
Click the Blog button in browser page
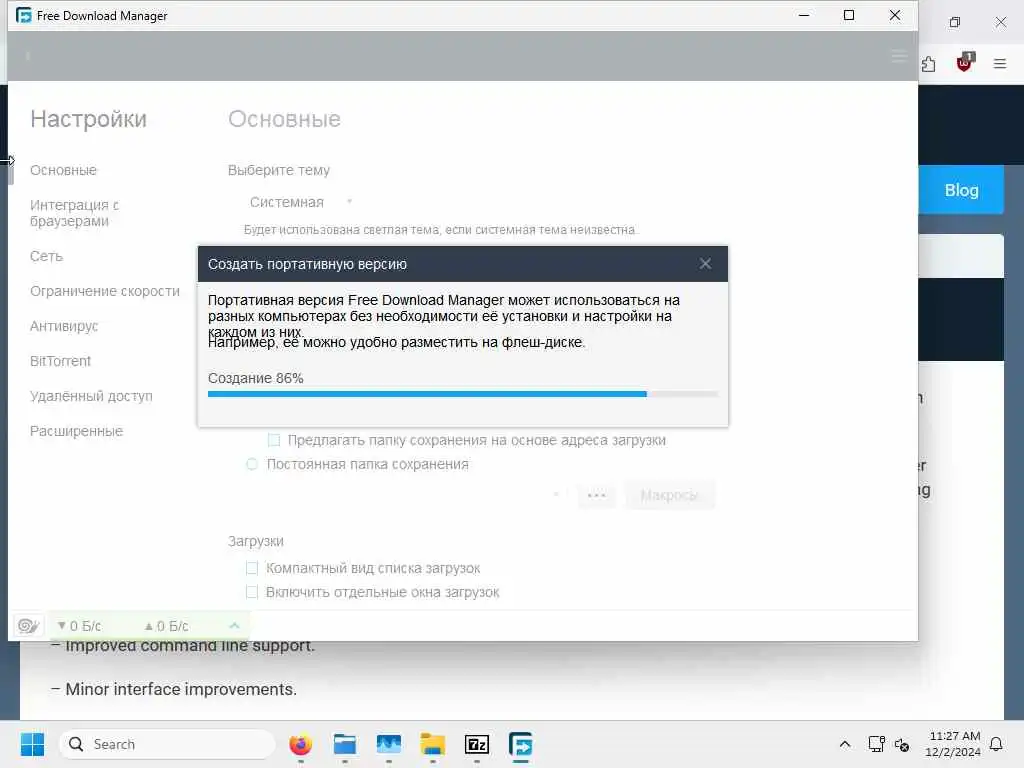tap(961, 190)
